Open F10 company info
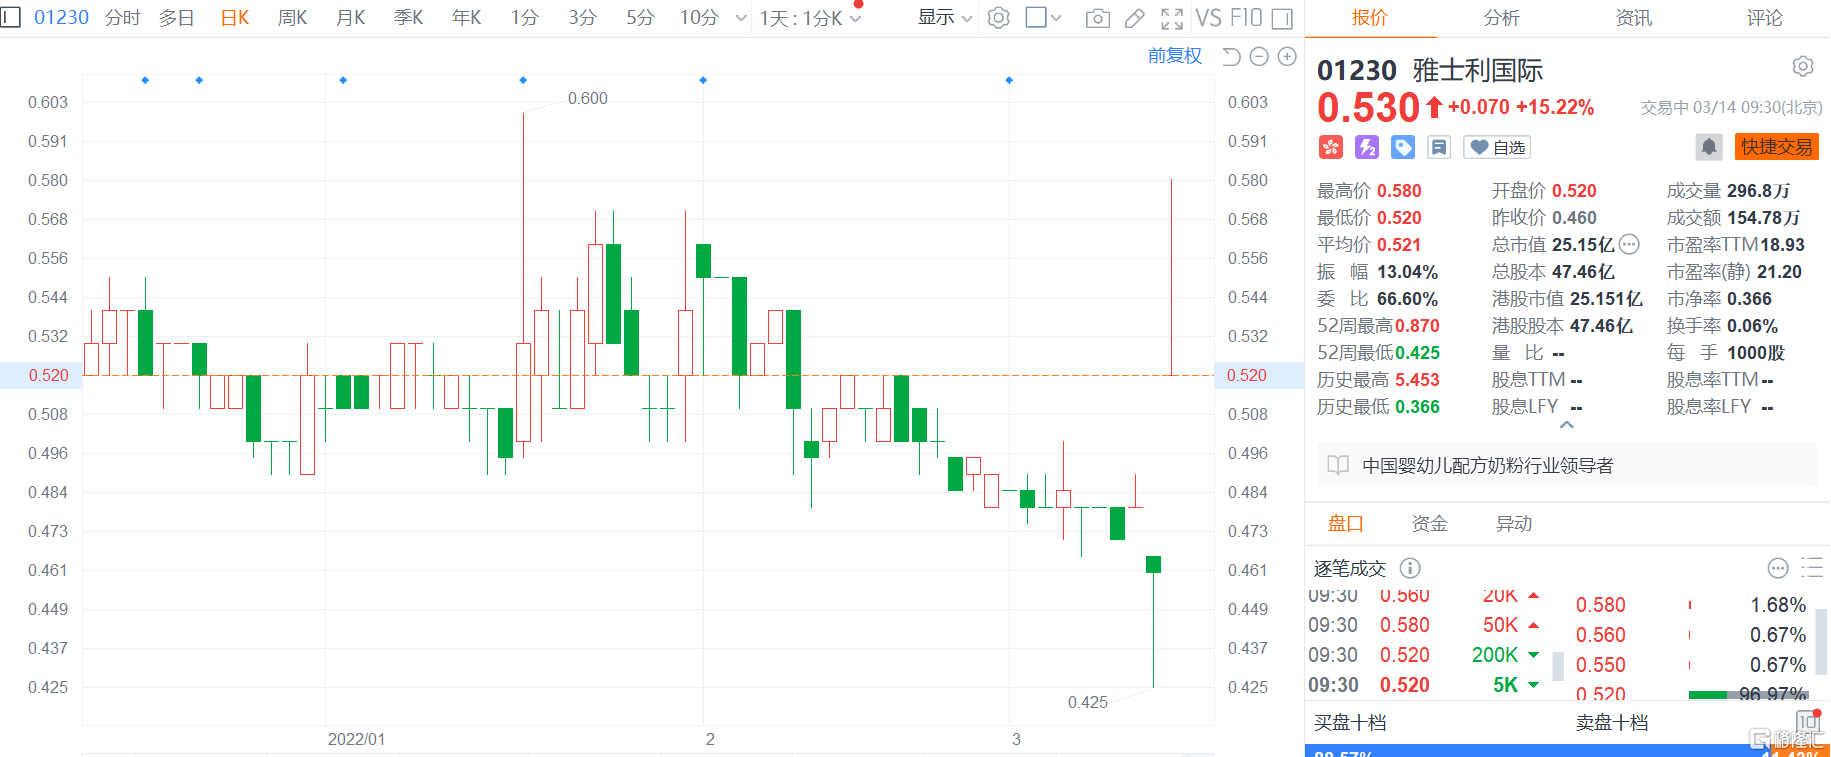Image resolution: width=1831 pixels, height=757 pixels. pyautogui.click(x=1246, y=18)
